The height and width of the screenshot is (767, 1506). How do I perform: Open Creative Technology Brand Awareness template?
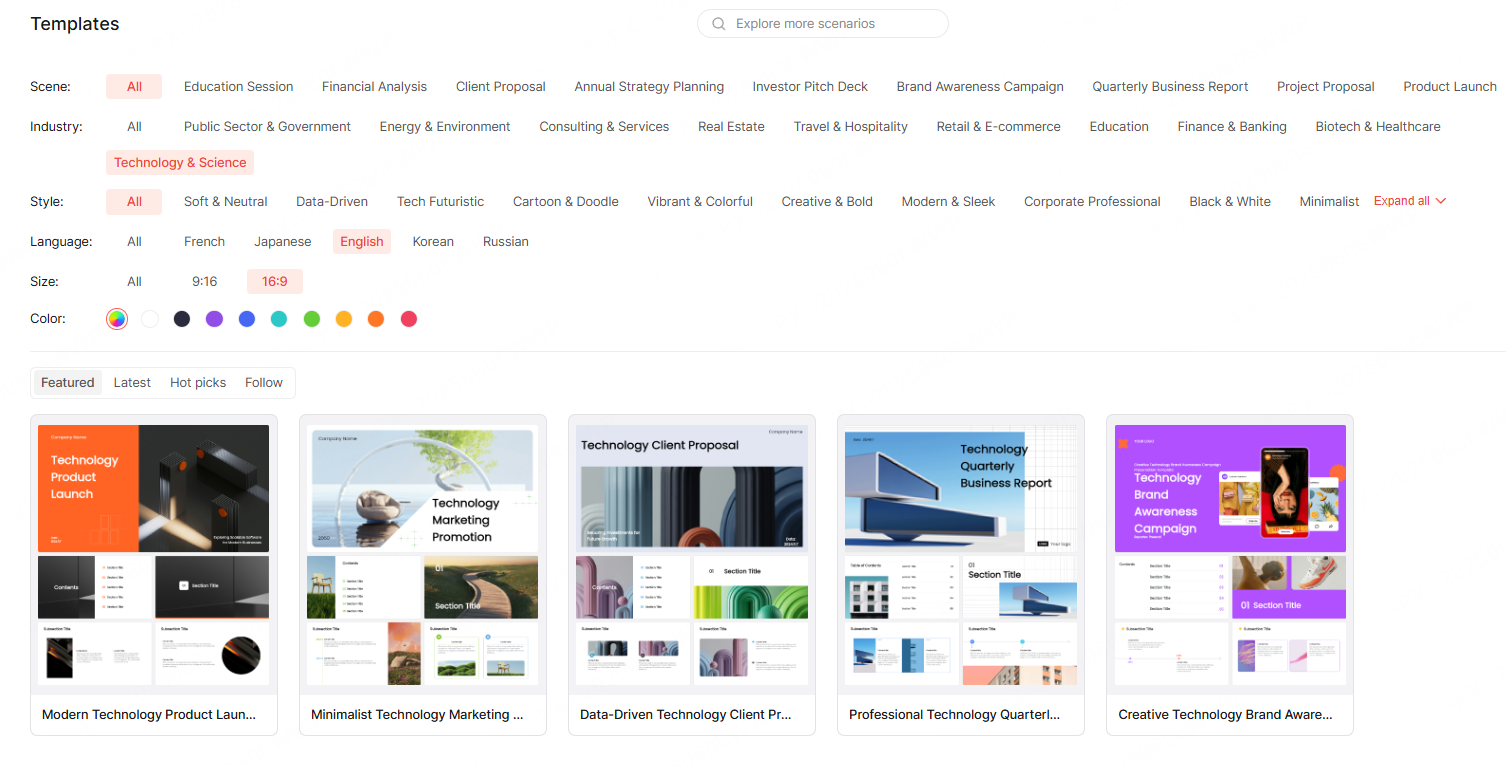click(1229, 555)
